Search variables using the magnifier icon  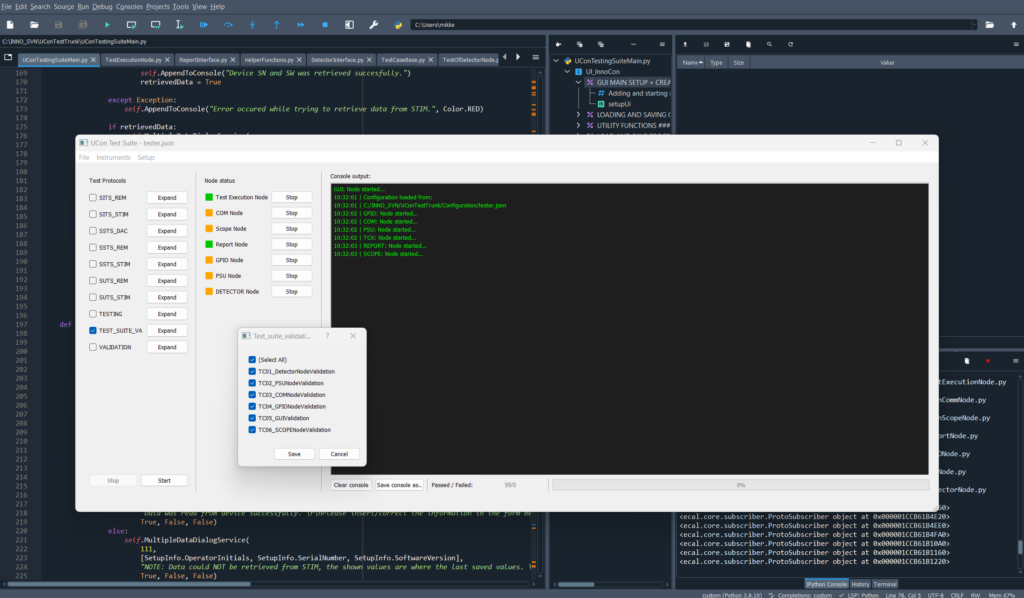[x=768, y=43]
